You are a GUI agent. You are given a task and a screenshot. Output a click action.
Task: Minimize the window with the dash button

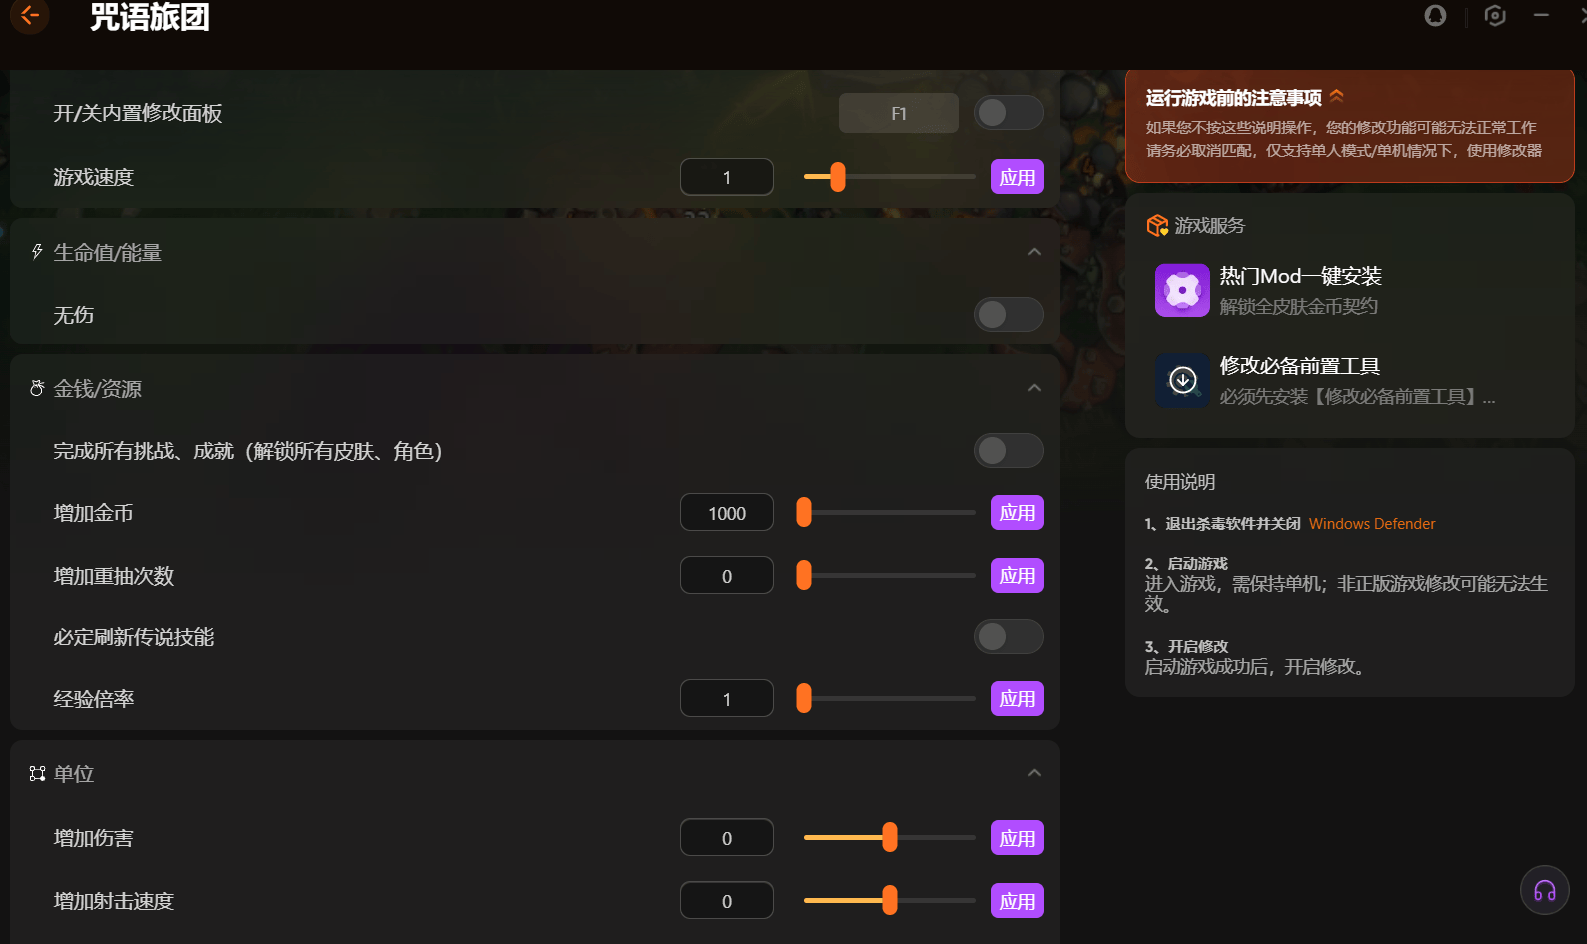click(x=1541, y=15)
